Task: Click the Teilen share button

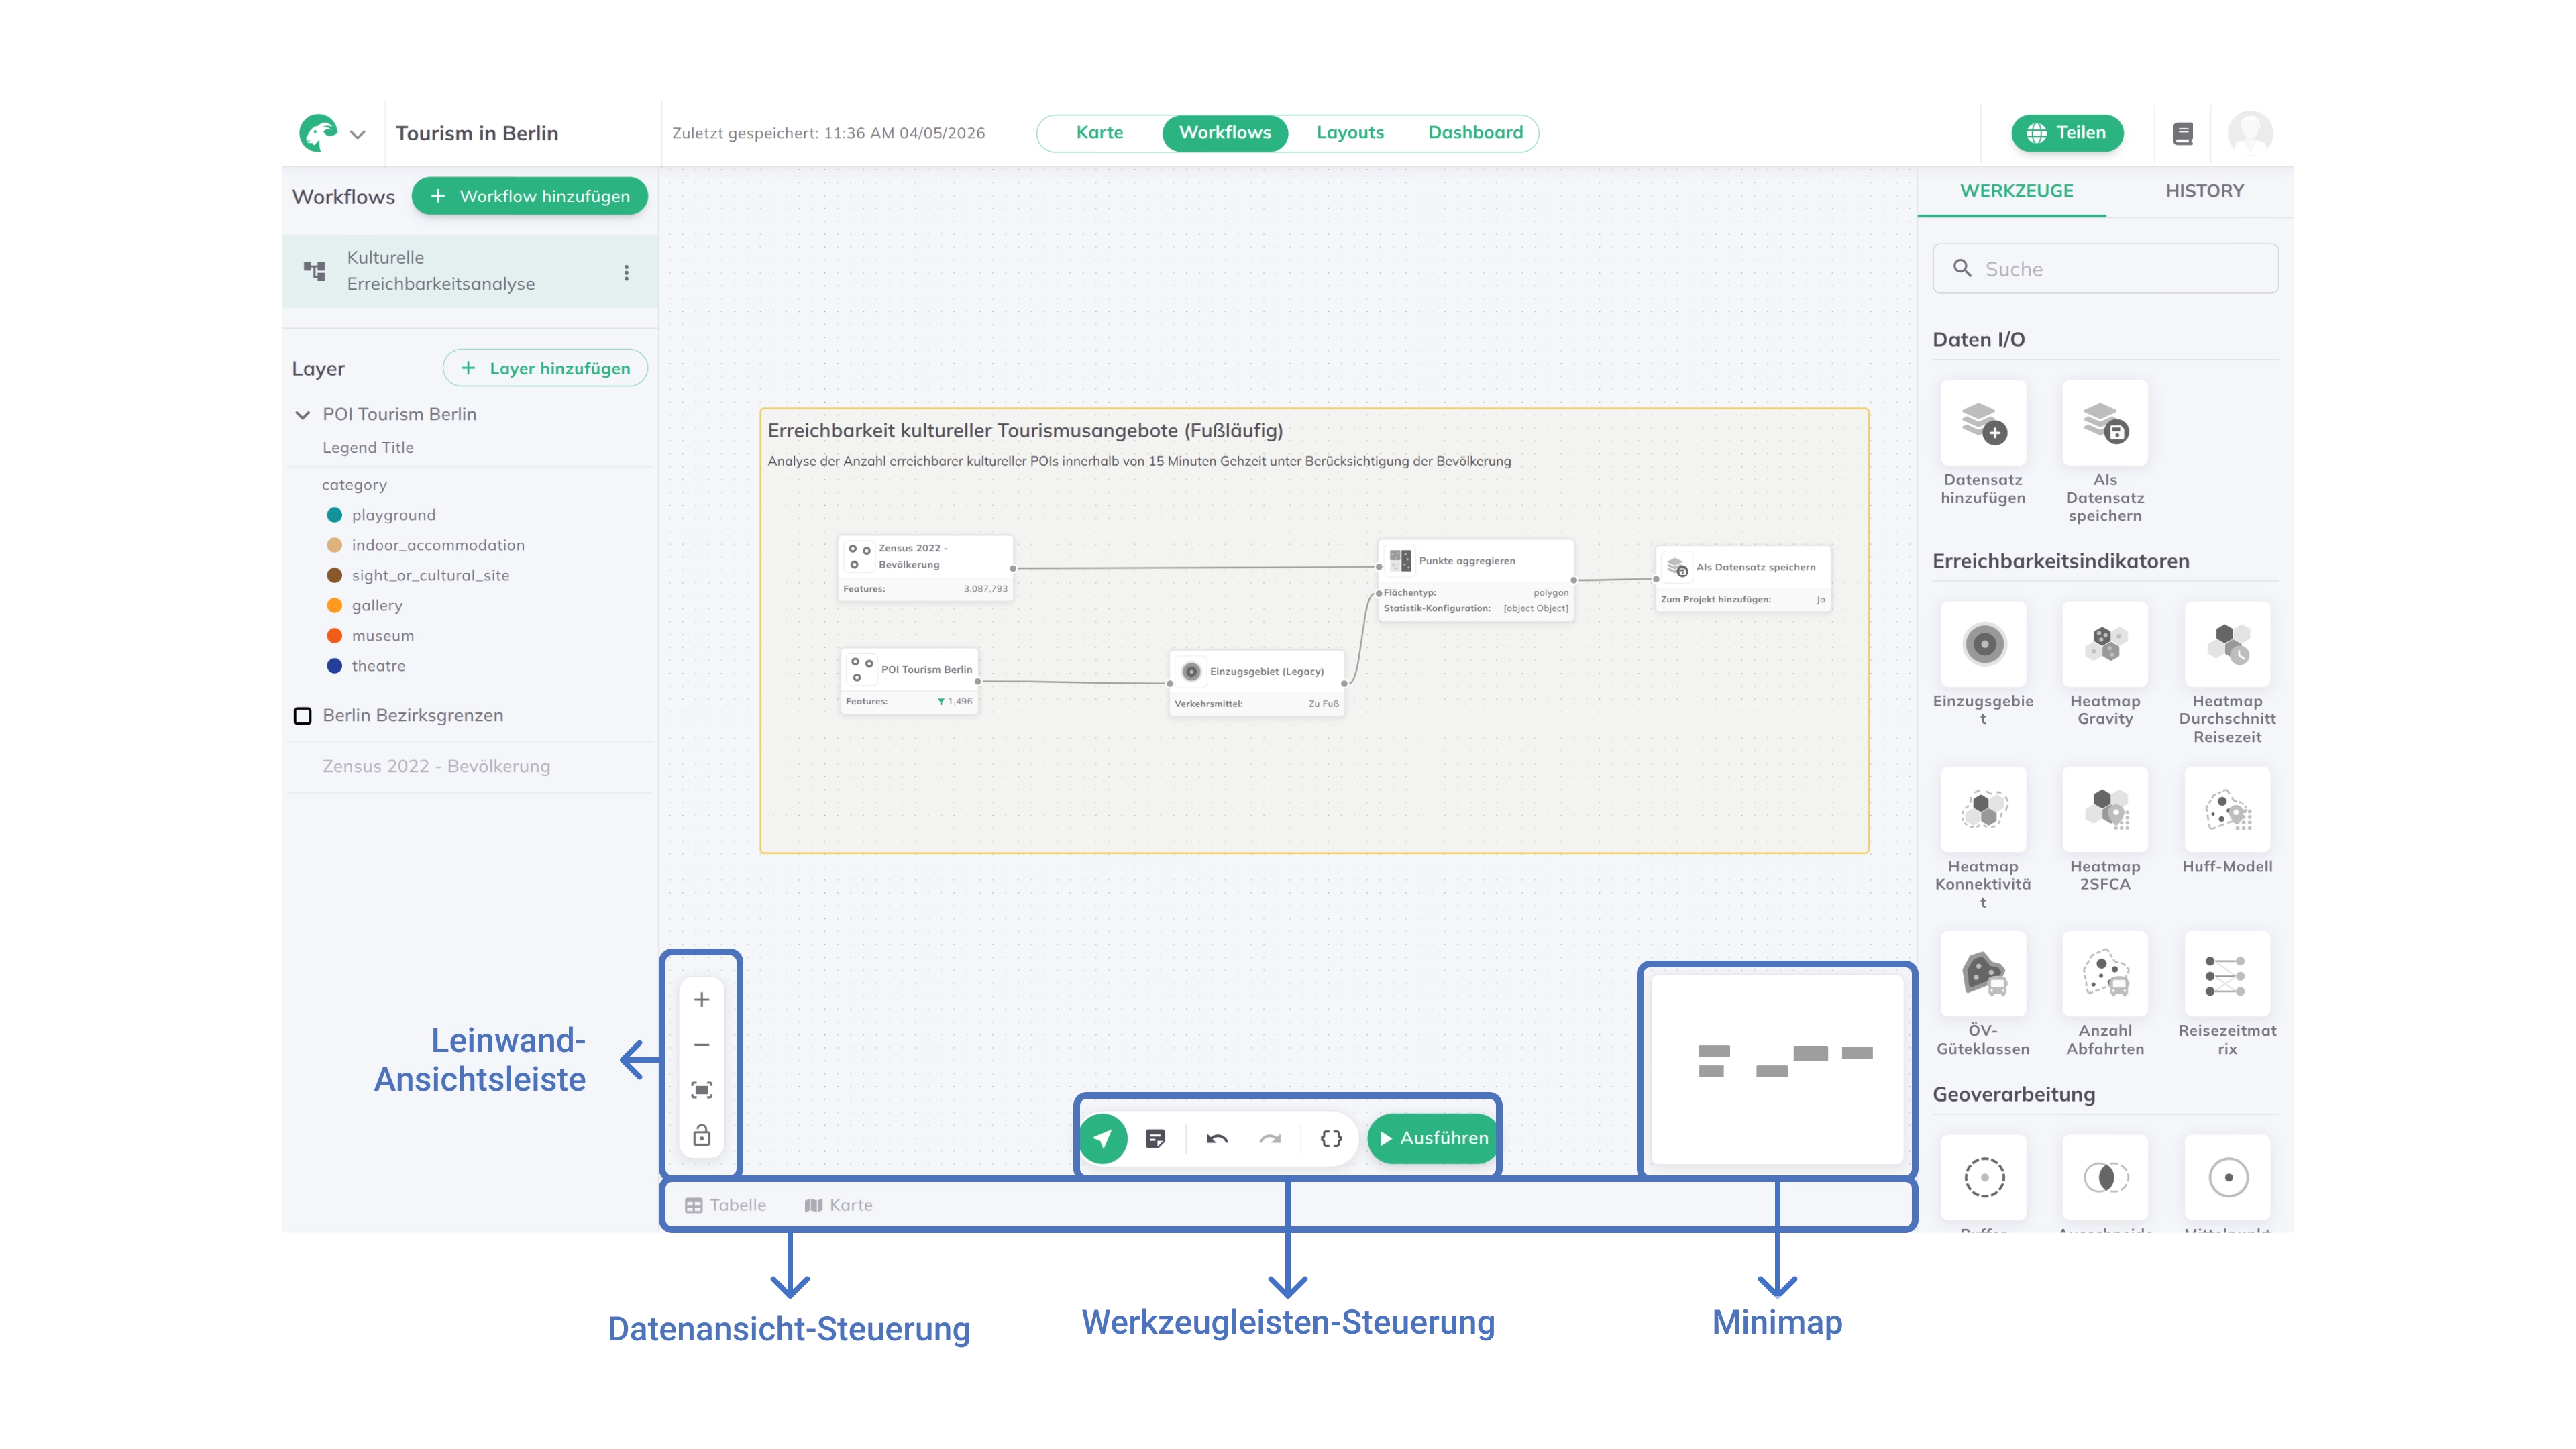Action: pos(2066,133)
